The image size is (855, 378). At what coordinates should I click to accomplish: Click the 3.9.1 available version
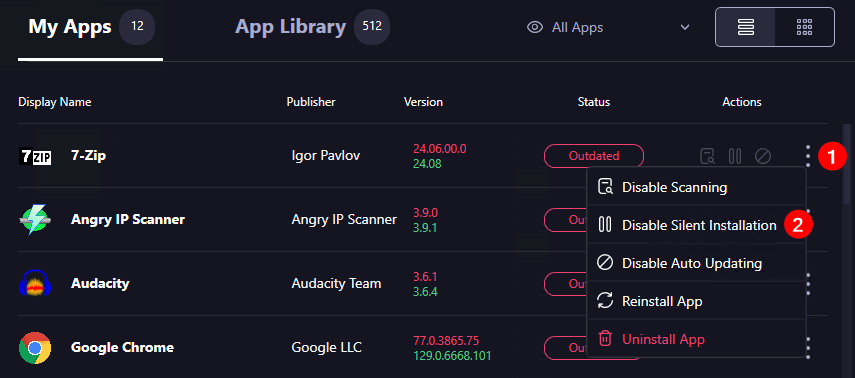coord(425,227)
